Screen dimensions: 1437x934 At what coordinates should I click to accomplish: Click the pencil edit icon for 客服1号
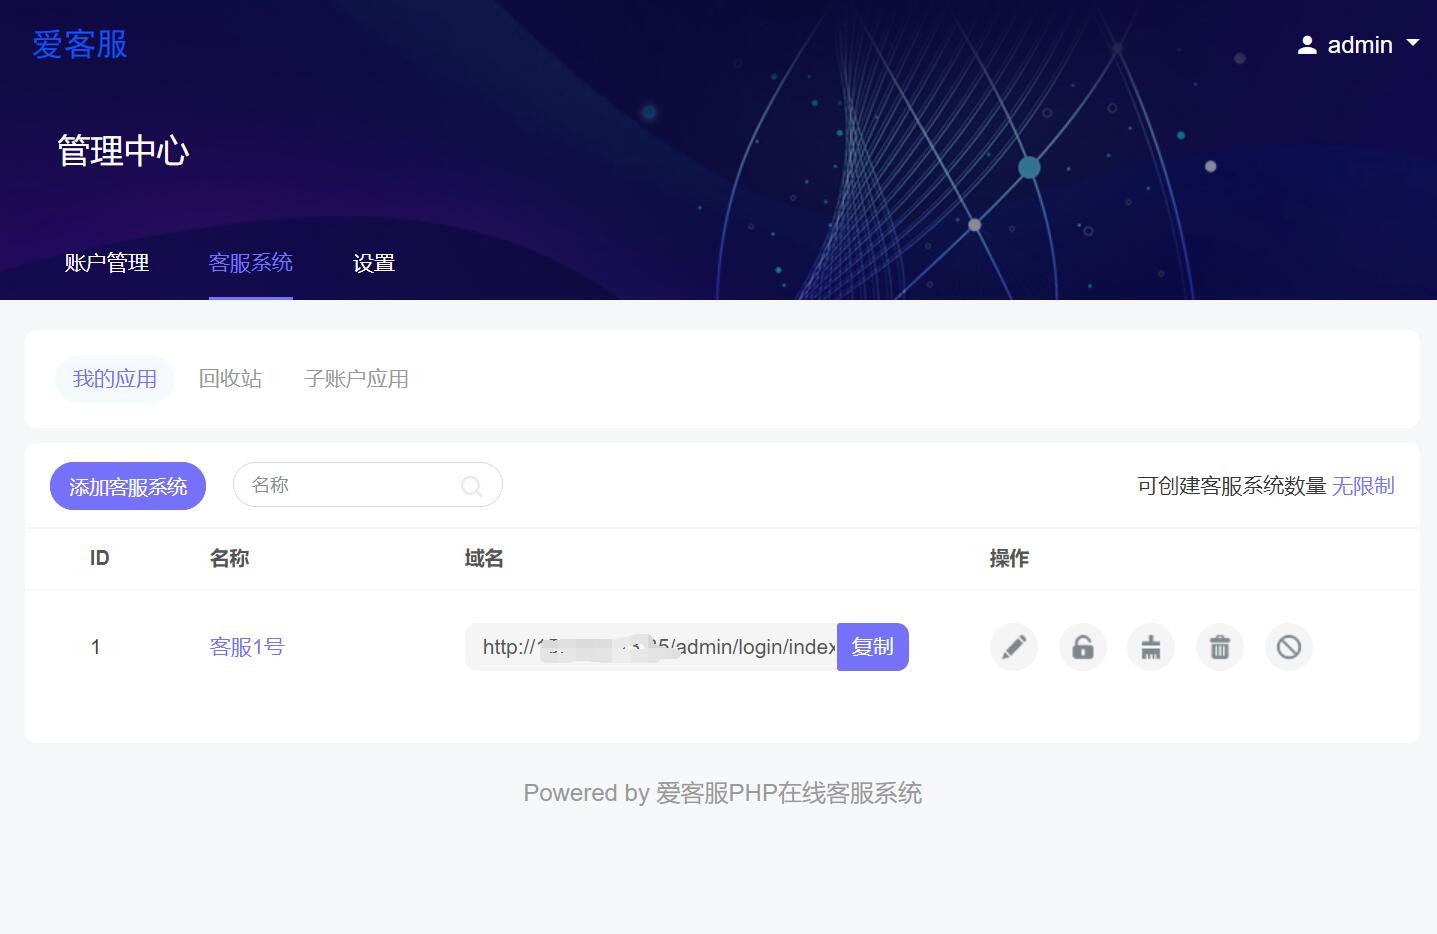tap(1013, 647)
